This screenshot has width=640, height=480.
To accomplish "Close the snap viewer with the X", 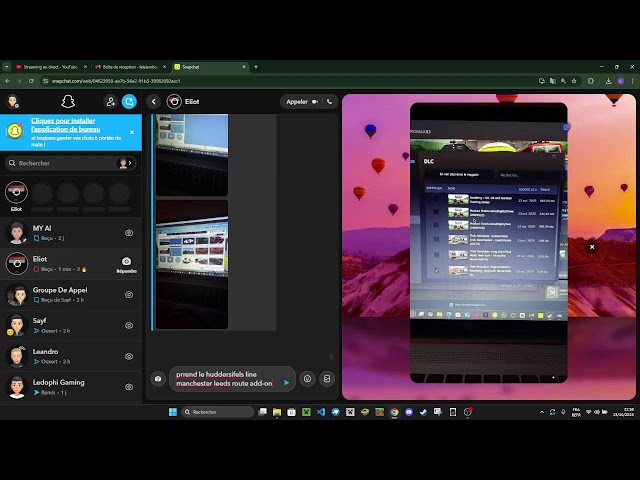I will (591, 247).
